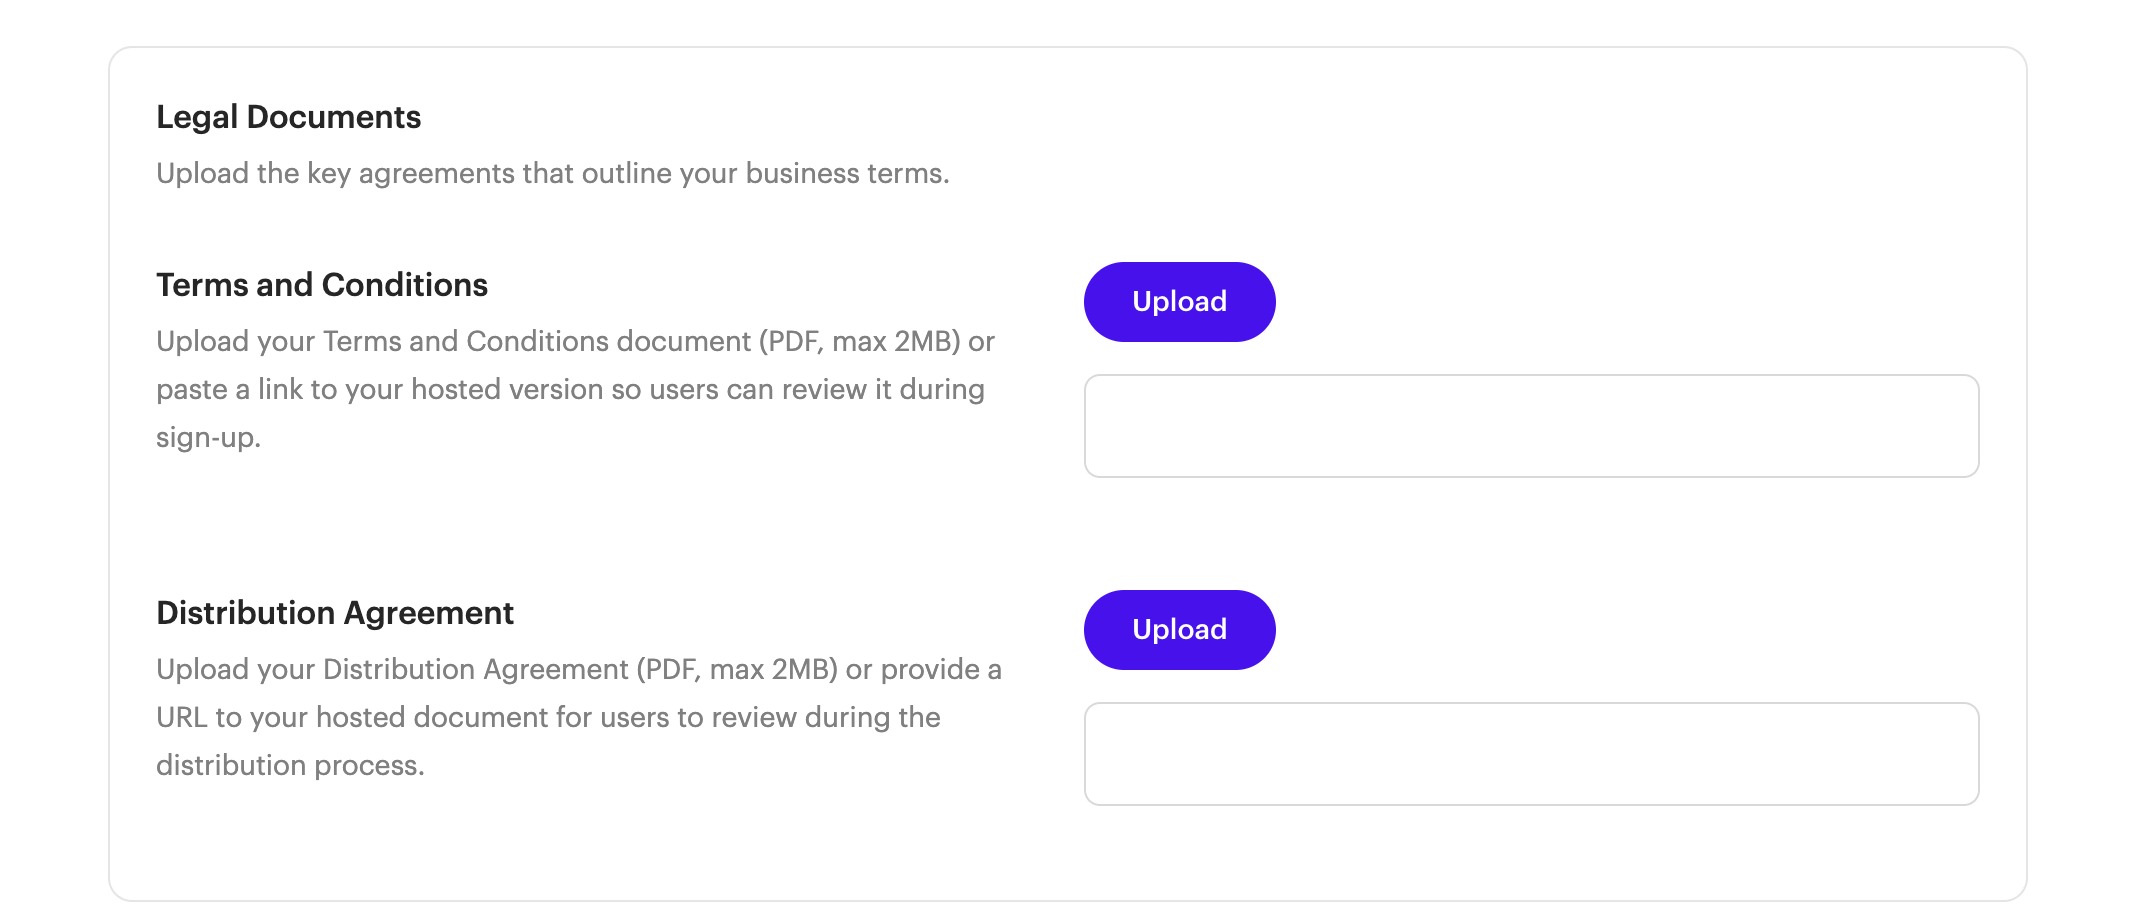Click the text 'sign-up.' in Terms description
The height and width of the screenshot is (924, 2156).
pyautogui.click(x=208, y=438)
